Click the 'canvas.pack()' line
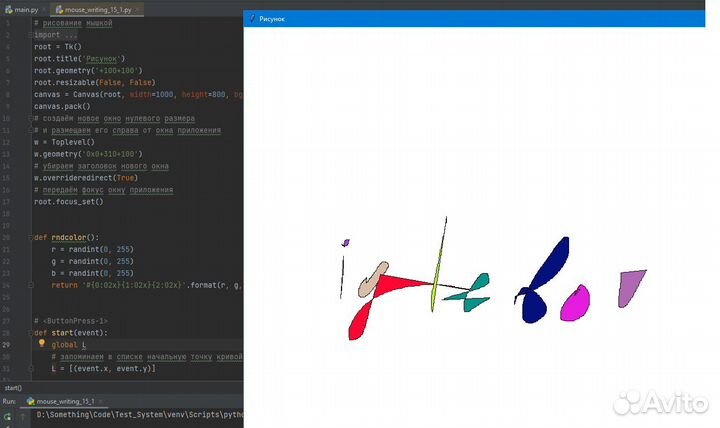 pos(62,107)
